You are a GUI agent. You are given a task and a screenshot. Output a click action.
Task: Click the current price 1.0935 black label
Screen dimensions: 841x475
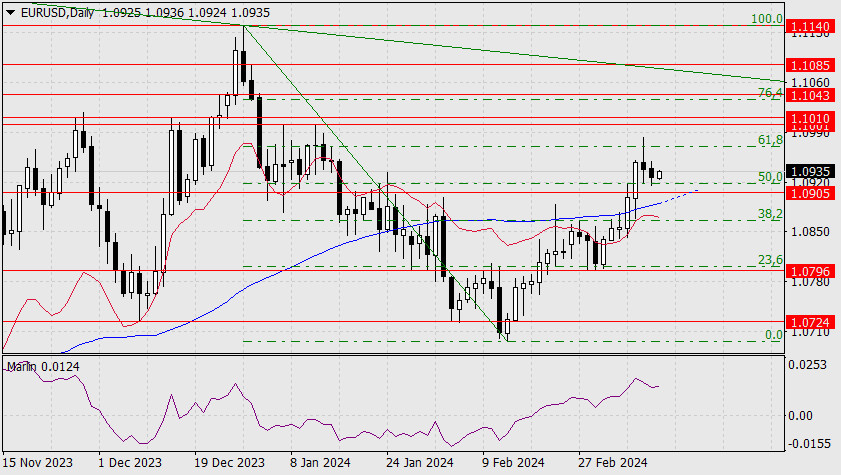coord(810,172)
